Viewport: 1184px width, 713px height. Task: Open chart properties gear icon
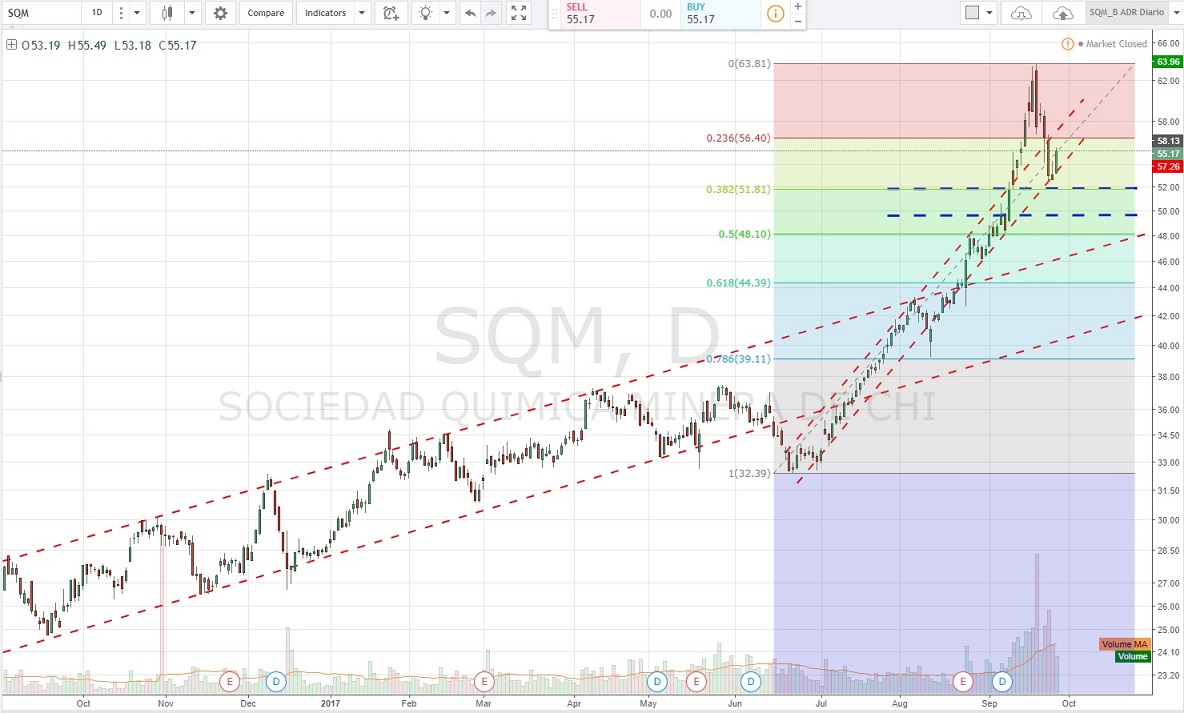[220, 13]
